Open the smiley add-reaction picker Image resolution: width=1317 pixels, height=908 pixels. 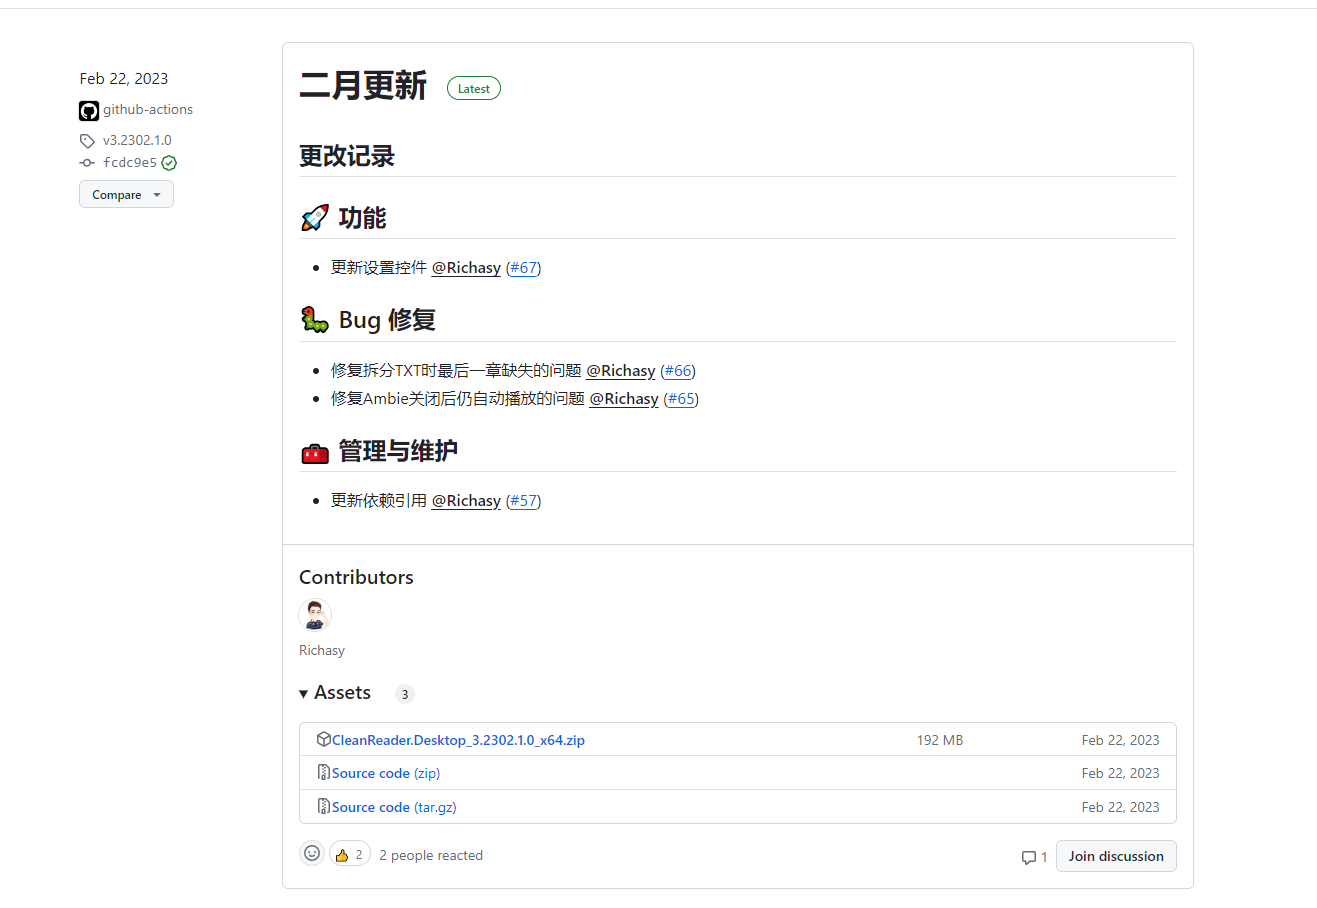pyautogui.click(x=312, y=853)
